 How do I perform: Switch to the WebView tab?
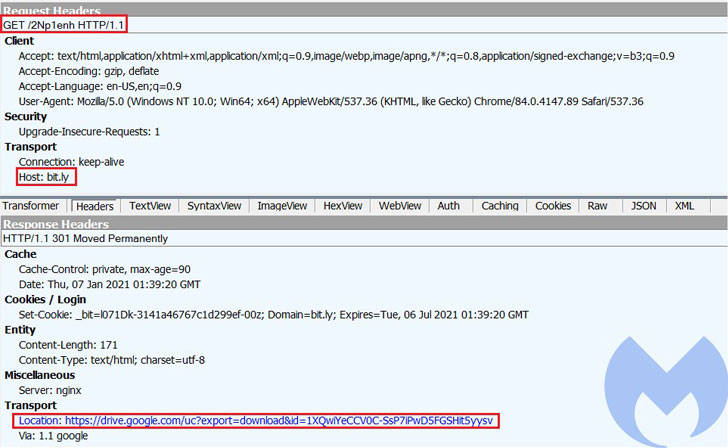(400, 206)
